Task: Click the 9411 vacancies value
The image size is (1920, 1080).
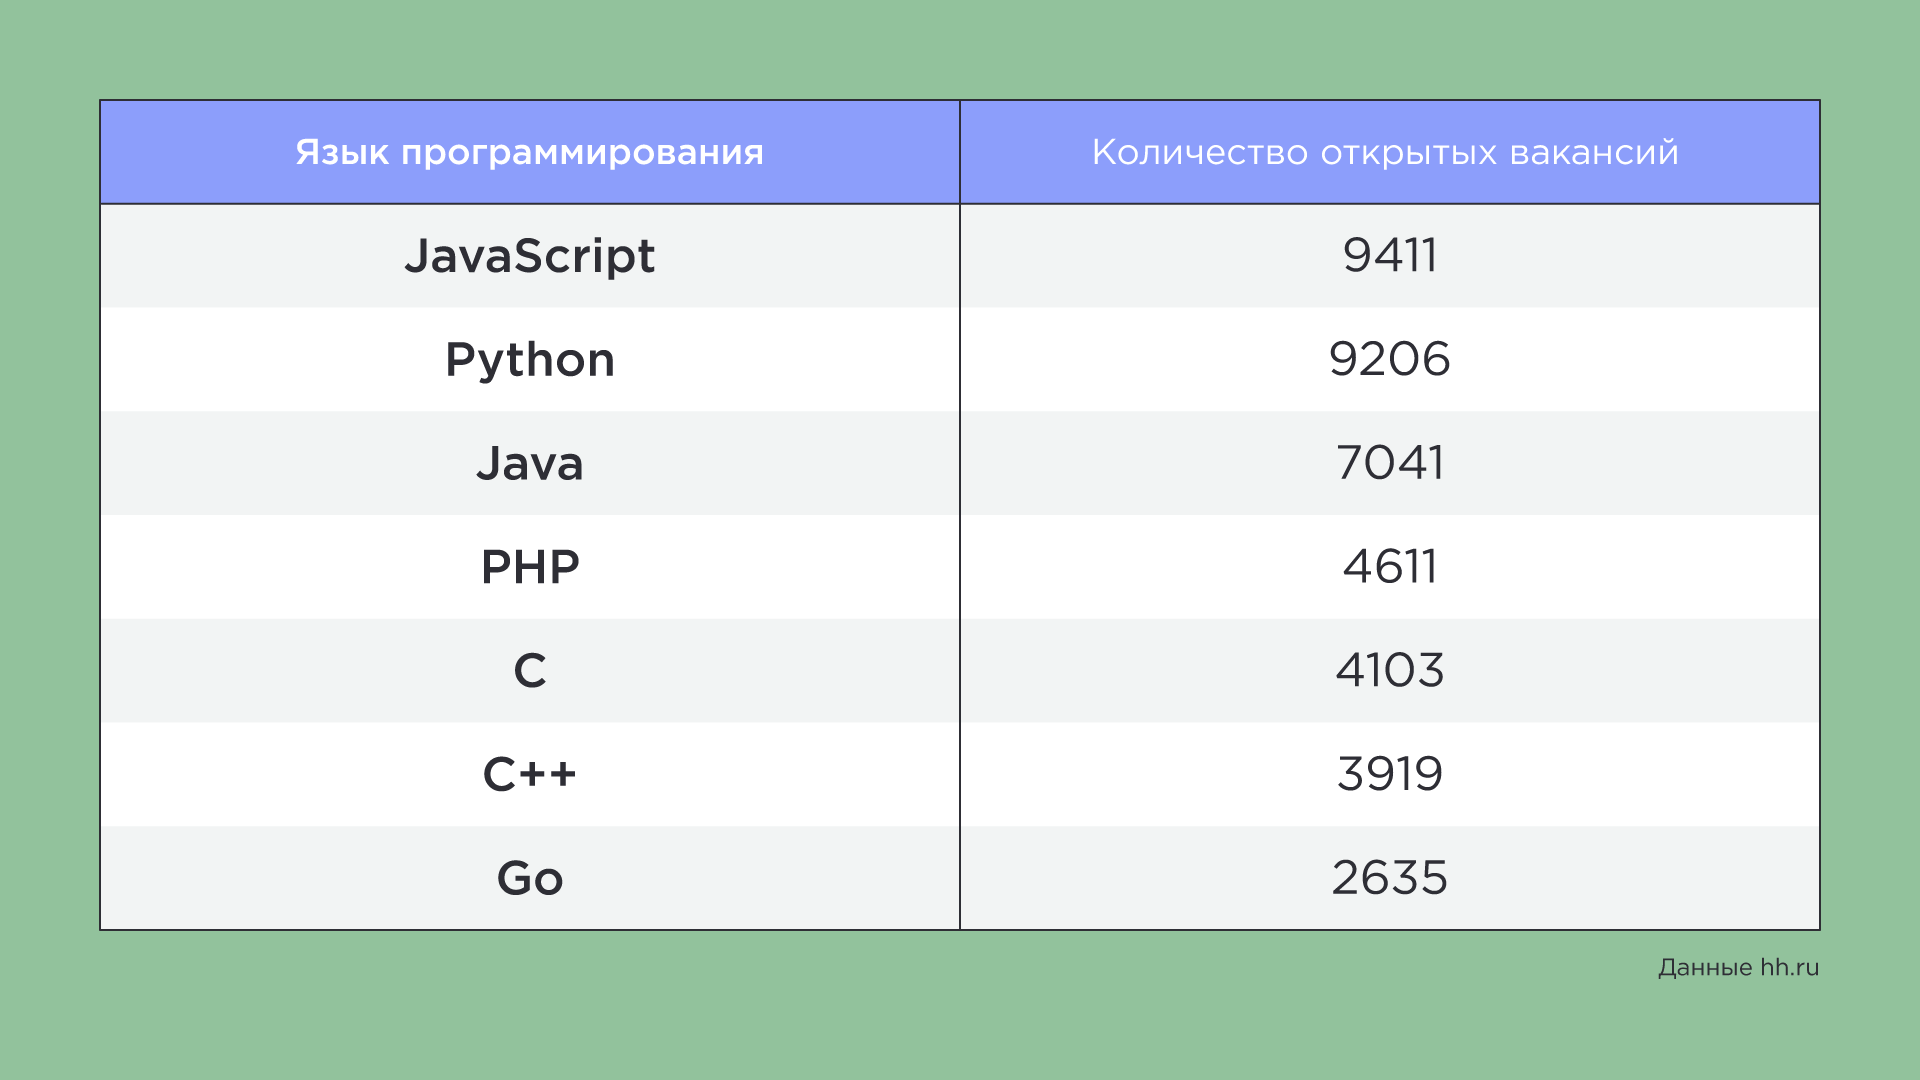Action: (1389, 256)
